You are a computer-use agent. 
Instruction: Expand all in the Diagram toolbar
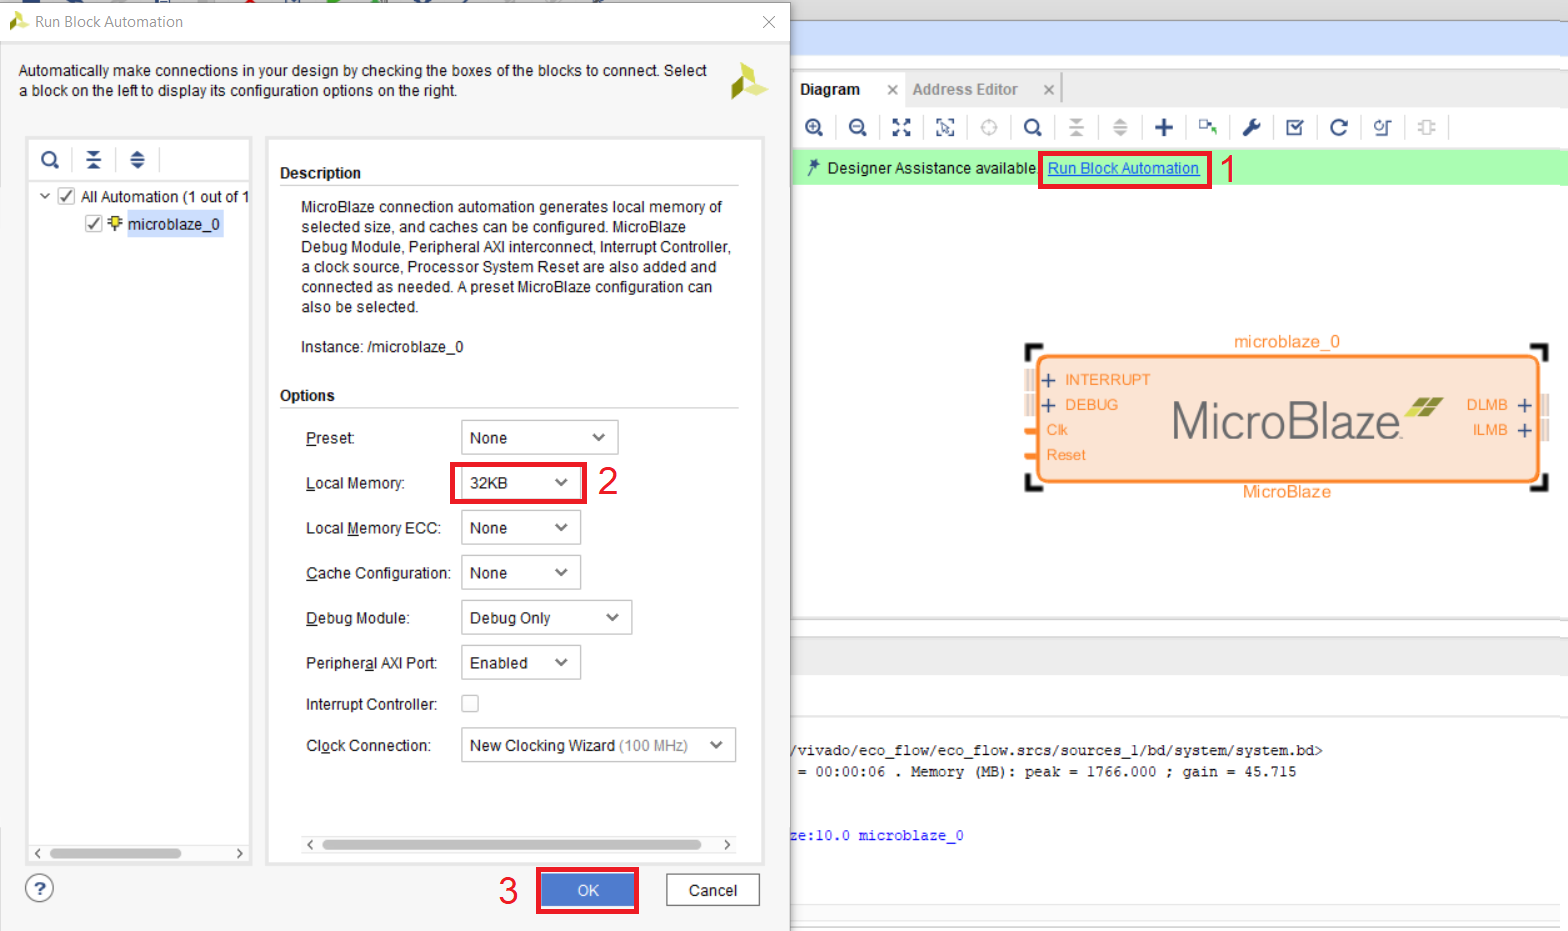[1120, 127]
